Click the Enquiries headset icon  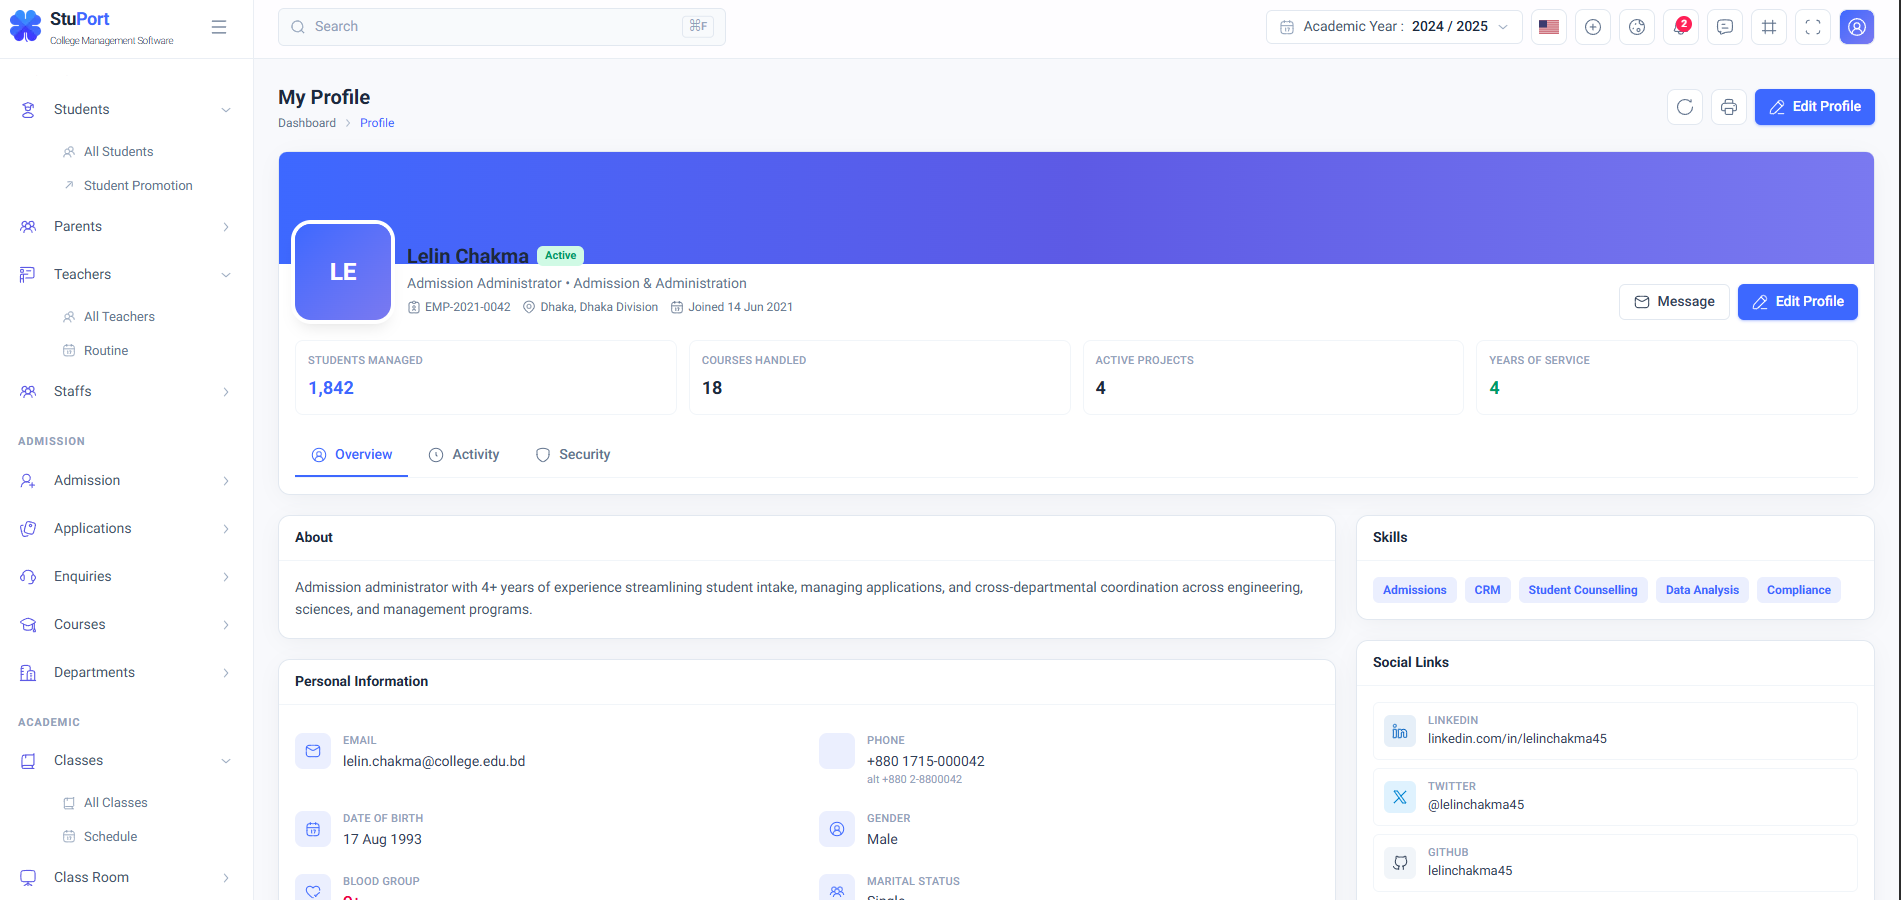coord(28,577)
